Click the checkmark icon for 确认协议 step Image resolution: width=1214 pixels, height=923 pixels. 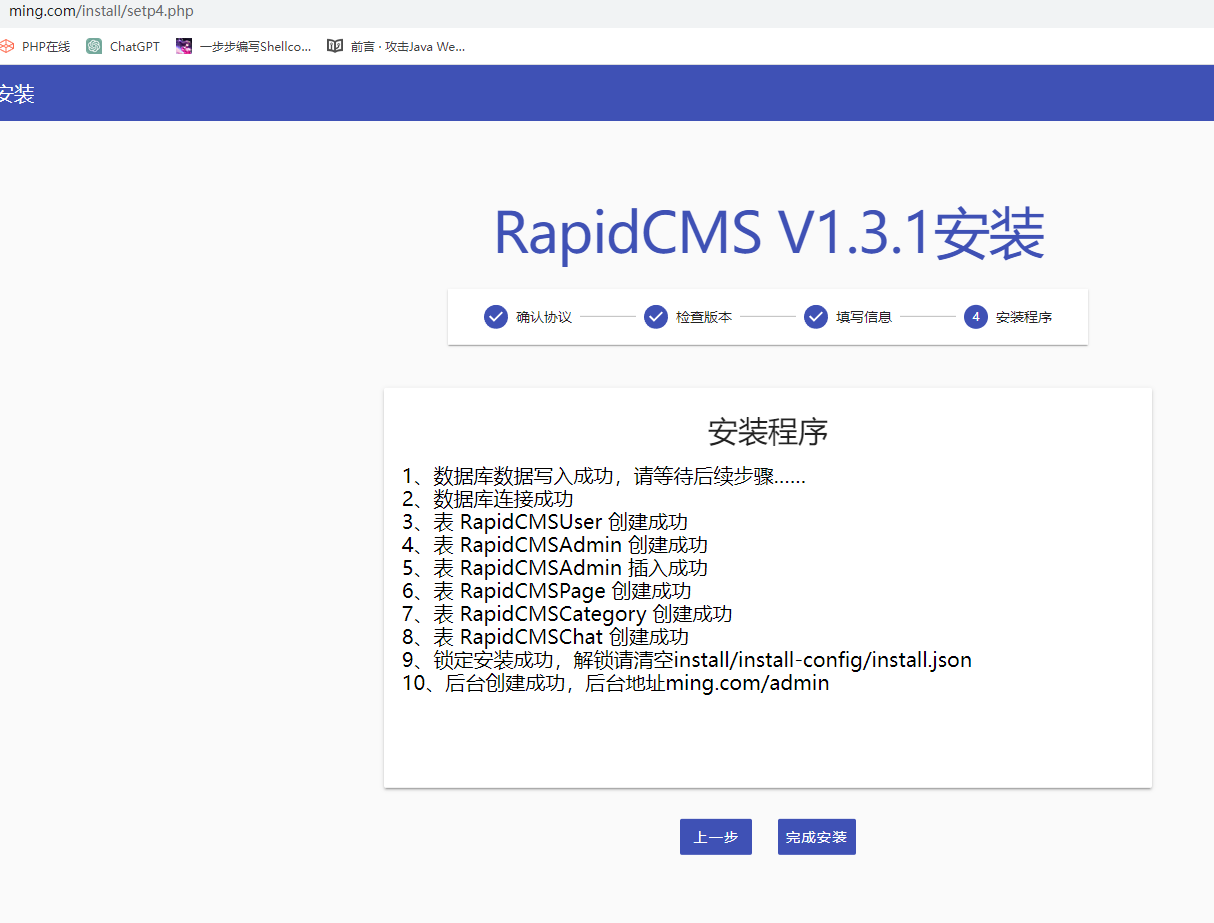tap(496, 317)
